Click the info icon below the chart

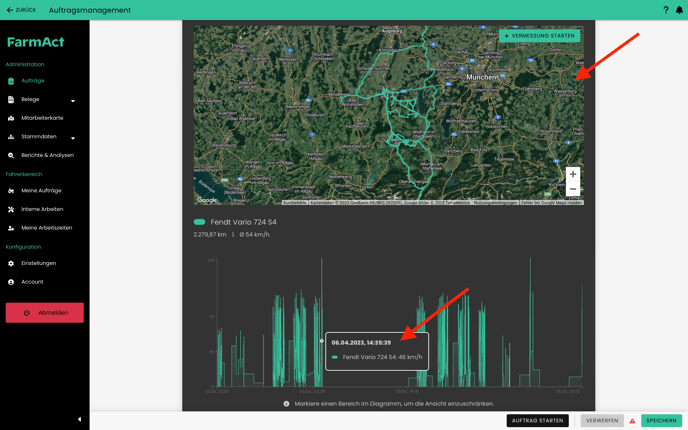click(287, 404)
